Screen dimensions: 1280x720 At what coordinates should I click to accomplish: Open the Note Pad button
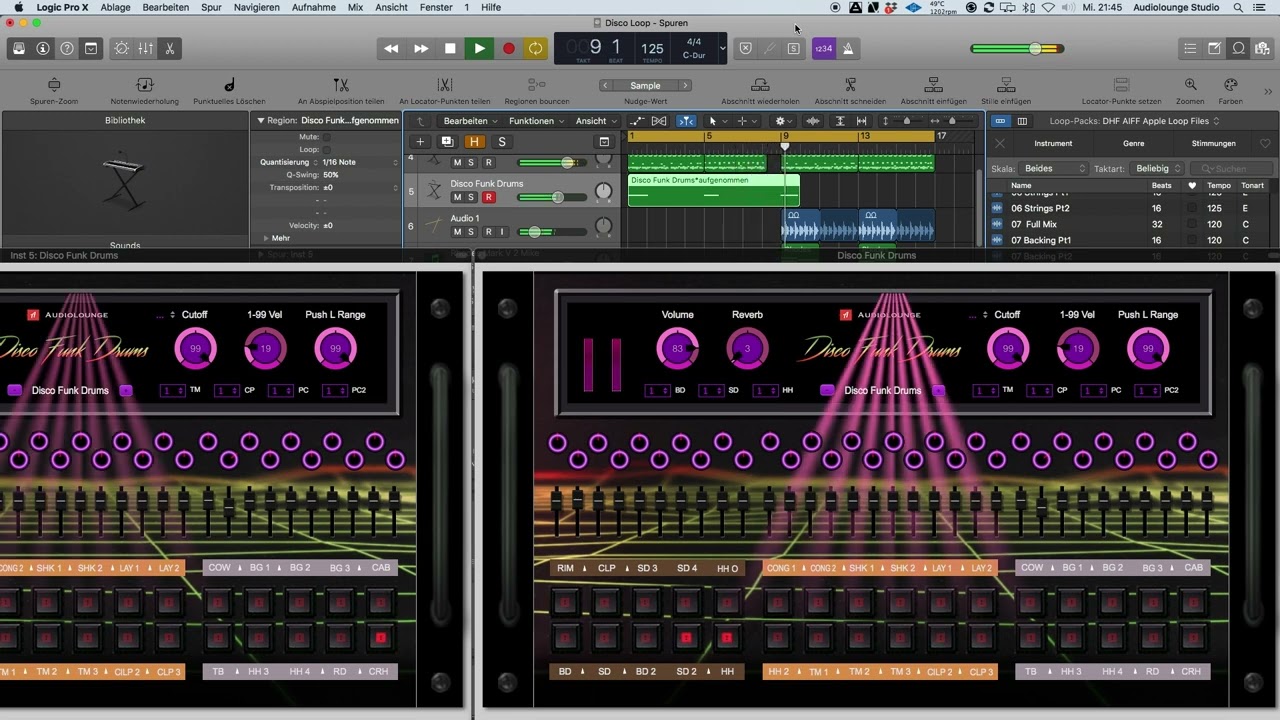click(x=1214, y=48)
